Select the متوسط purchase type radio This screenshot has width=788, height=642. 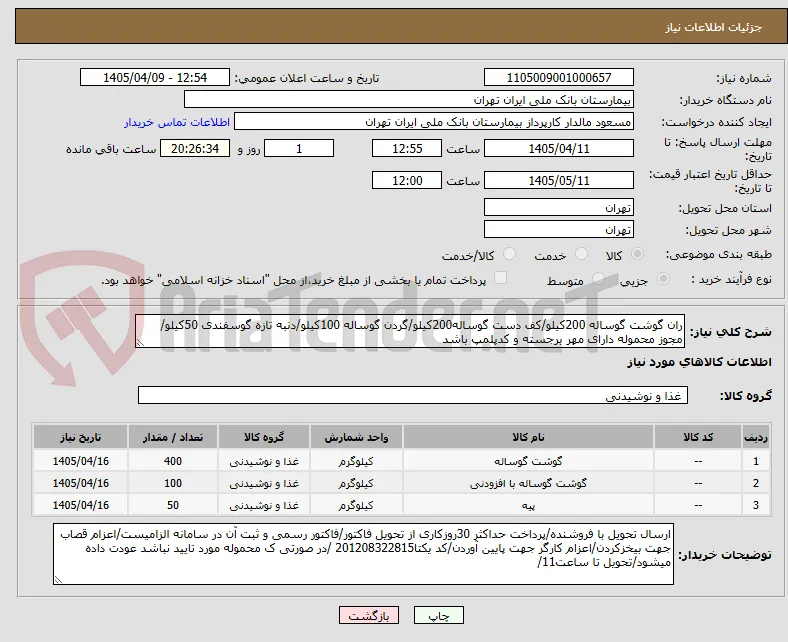pyautogui.click(x=599, y=279)
